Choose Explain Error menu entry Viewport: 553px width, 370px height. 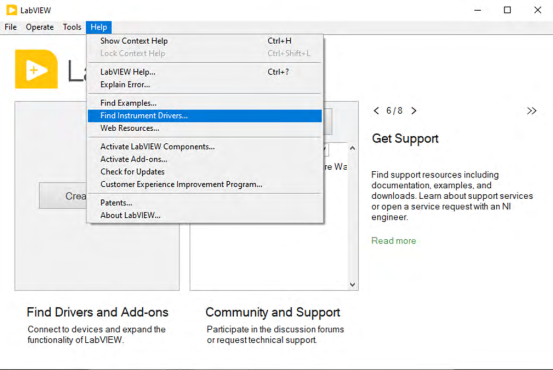pos(205,85)
